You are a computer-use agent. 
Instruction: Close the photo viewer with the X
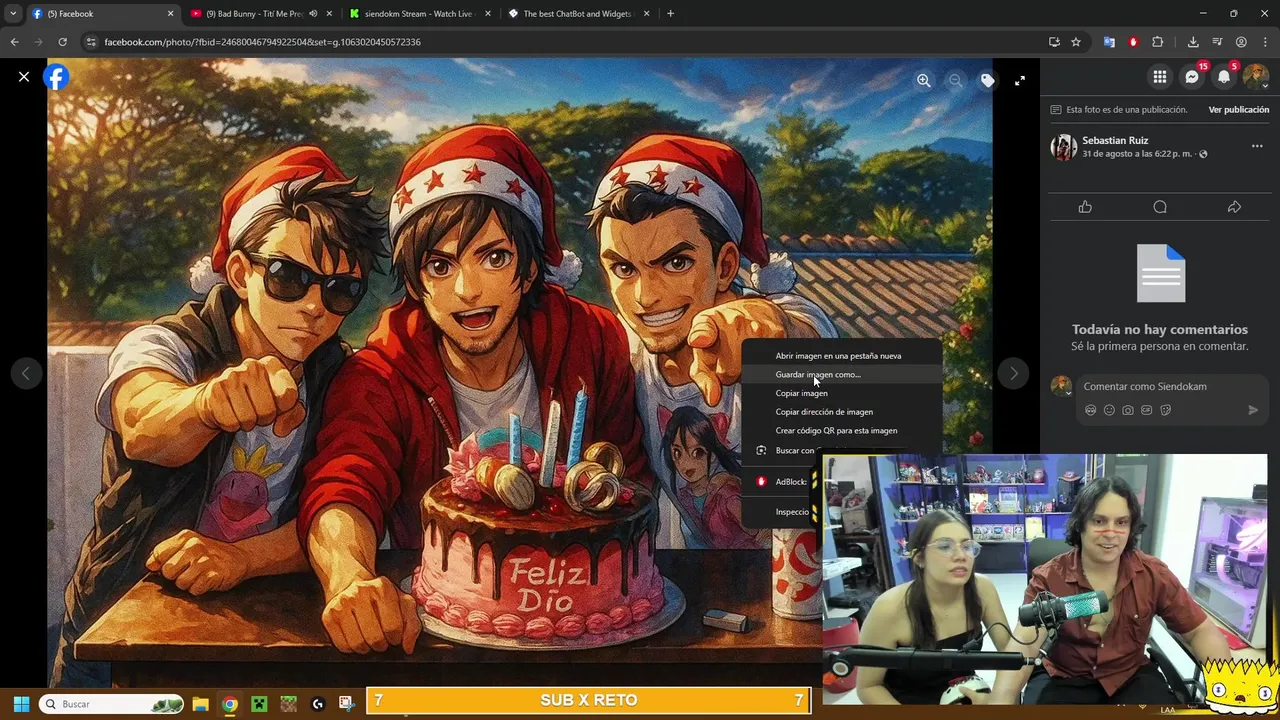pos(24,77)
